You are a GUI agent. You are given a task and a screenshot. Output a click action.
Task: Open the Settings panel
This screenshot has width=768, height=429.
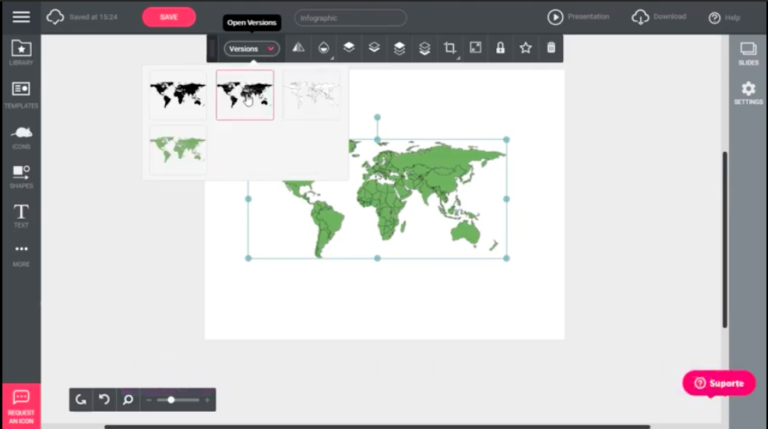tap(748, 93)
